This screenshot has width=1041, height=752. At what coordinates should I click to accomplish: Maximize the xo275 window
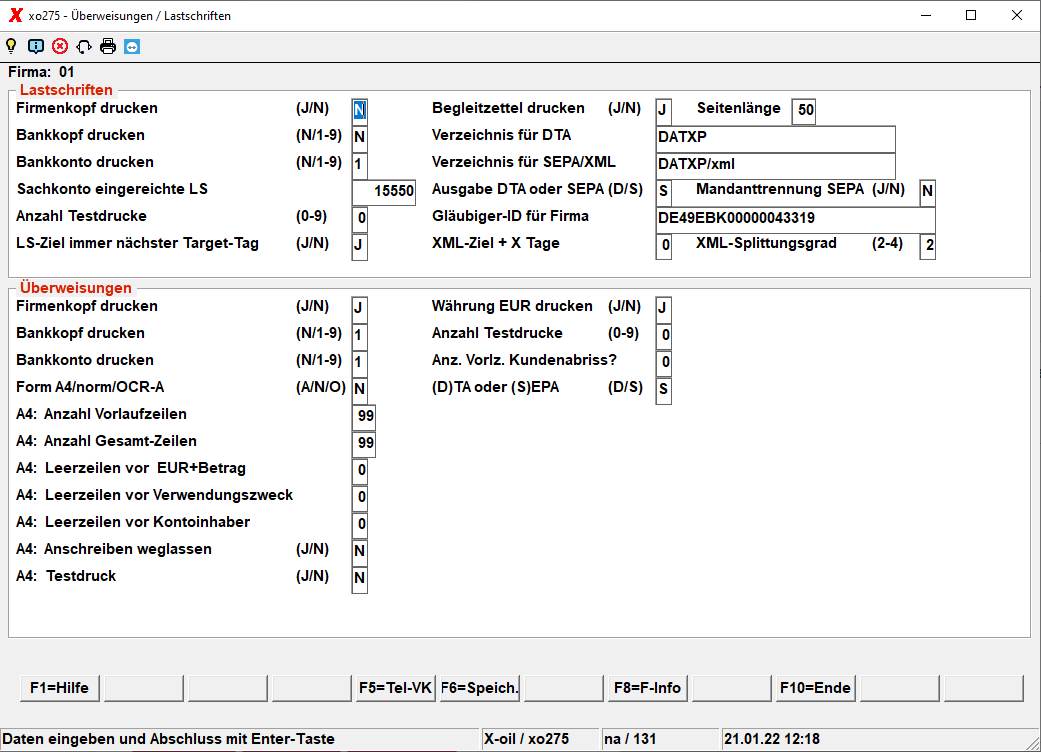(971, 15)
